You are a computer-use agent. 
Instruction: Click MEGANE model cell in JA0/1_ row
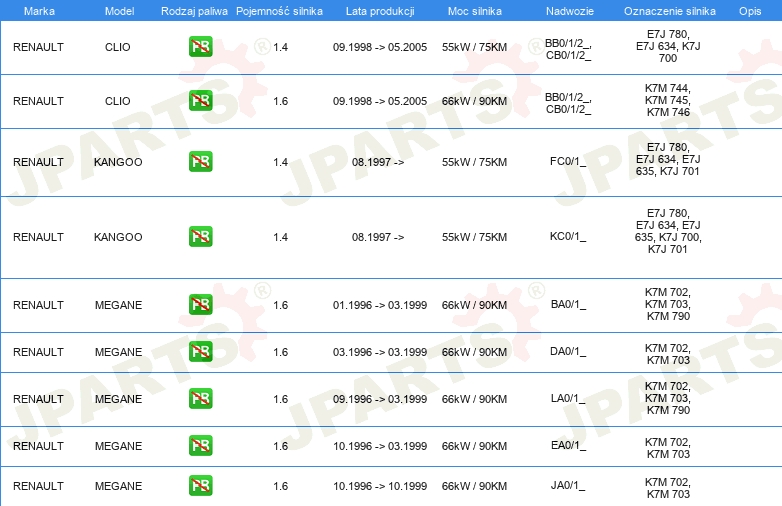(x=118, y=486)
